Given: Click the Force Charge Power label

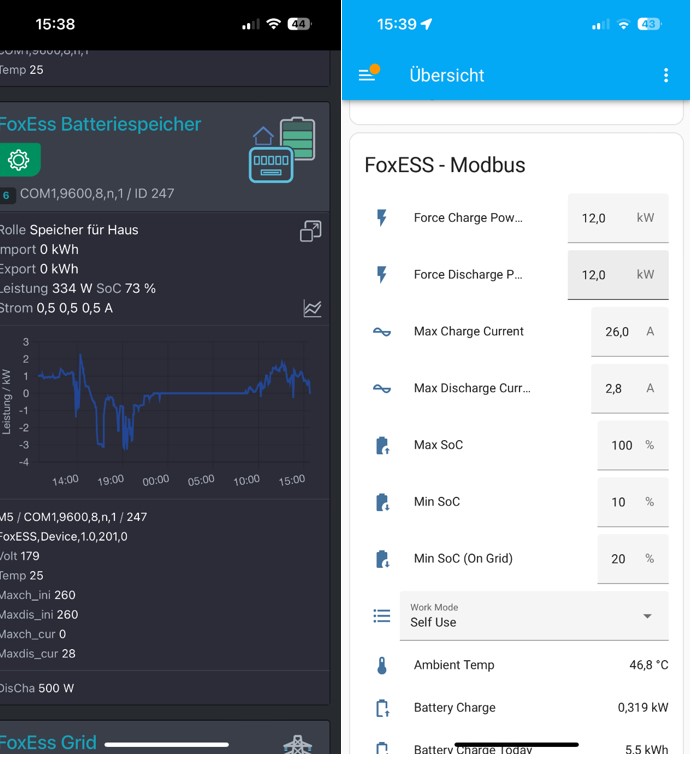Looking at the screenshot, I should [x=468, y=218].
